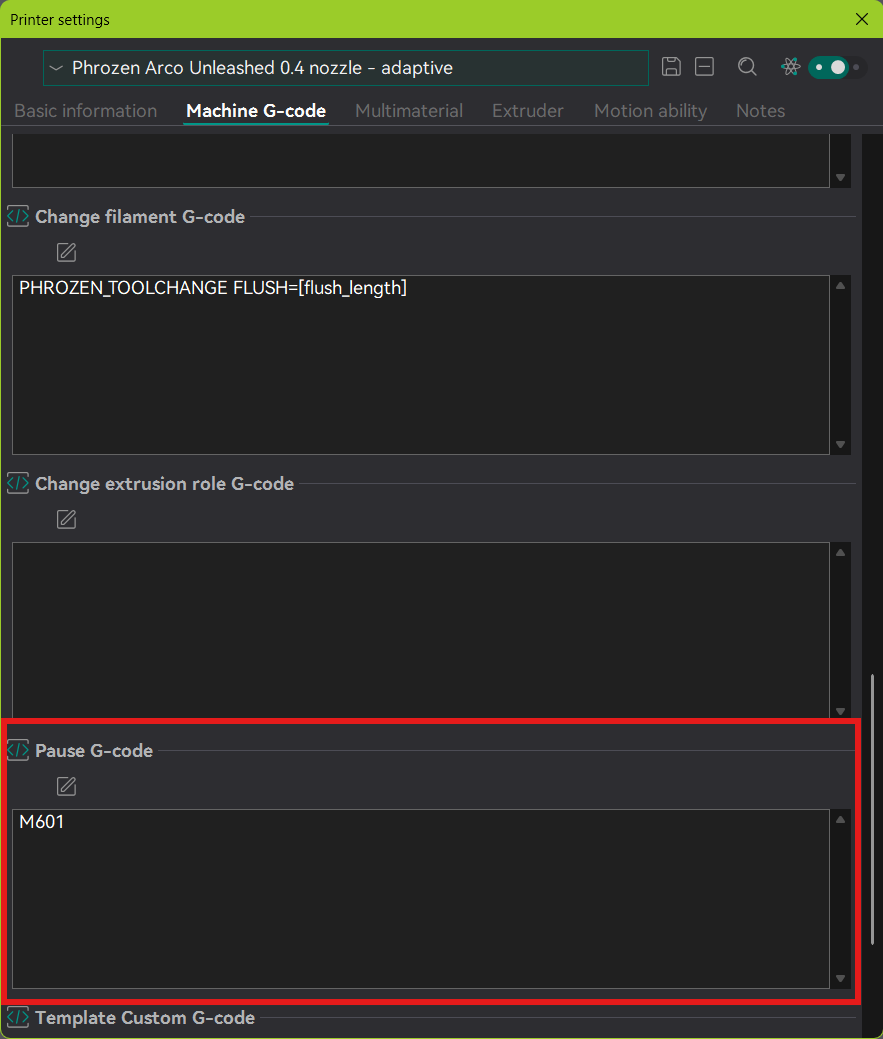Image resolution: width=883 pixels, height=1039 pixels.
Task: Open the Multimaterial tab
Action: click(409, 111)
